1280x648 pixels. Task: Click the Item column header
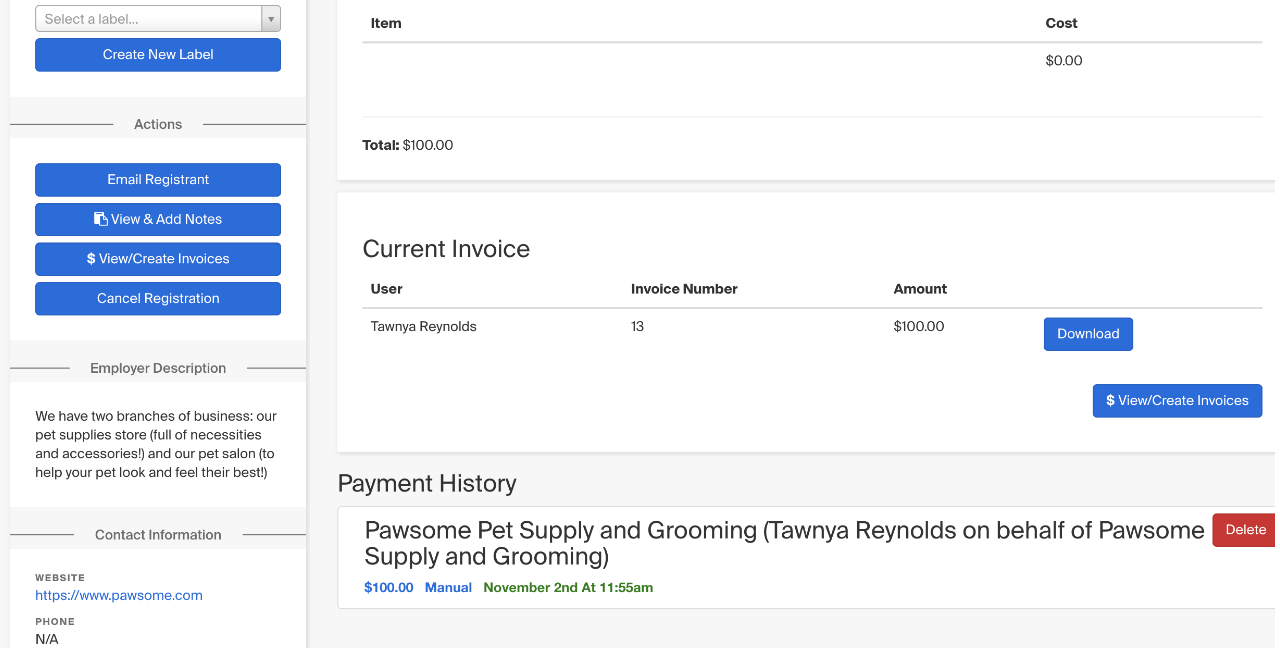tap(386, 23)
